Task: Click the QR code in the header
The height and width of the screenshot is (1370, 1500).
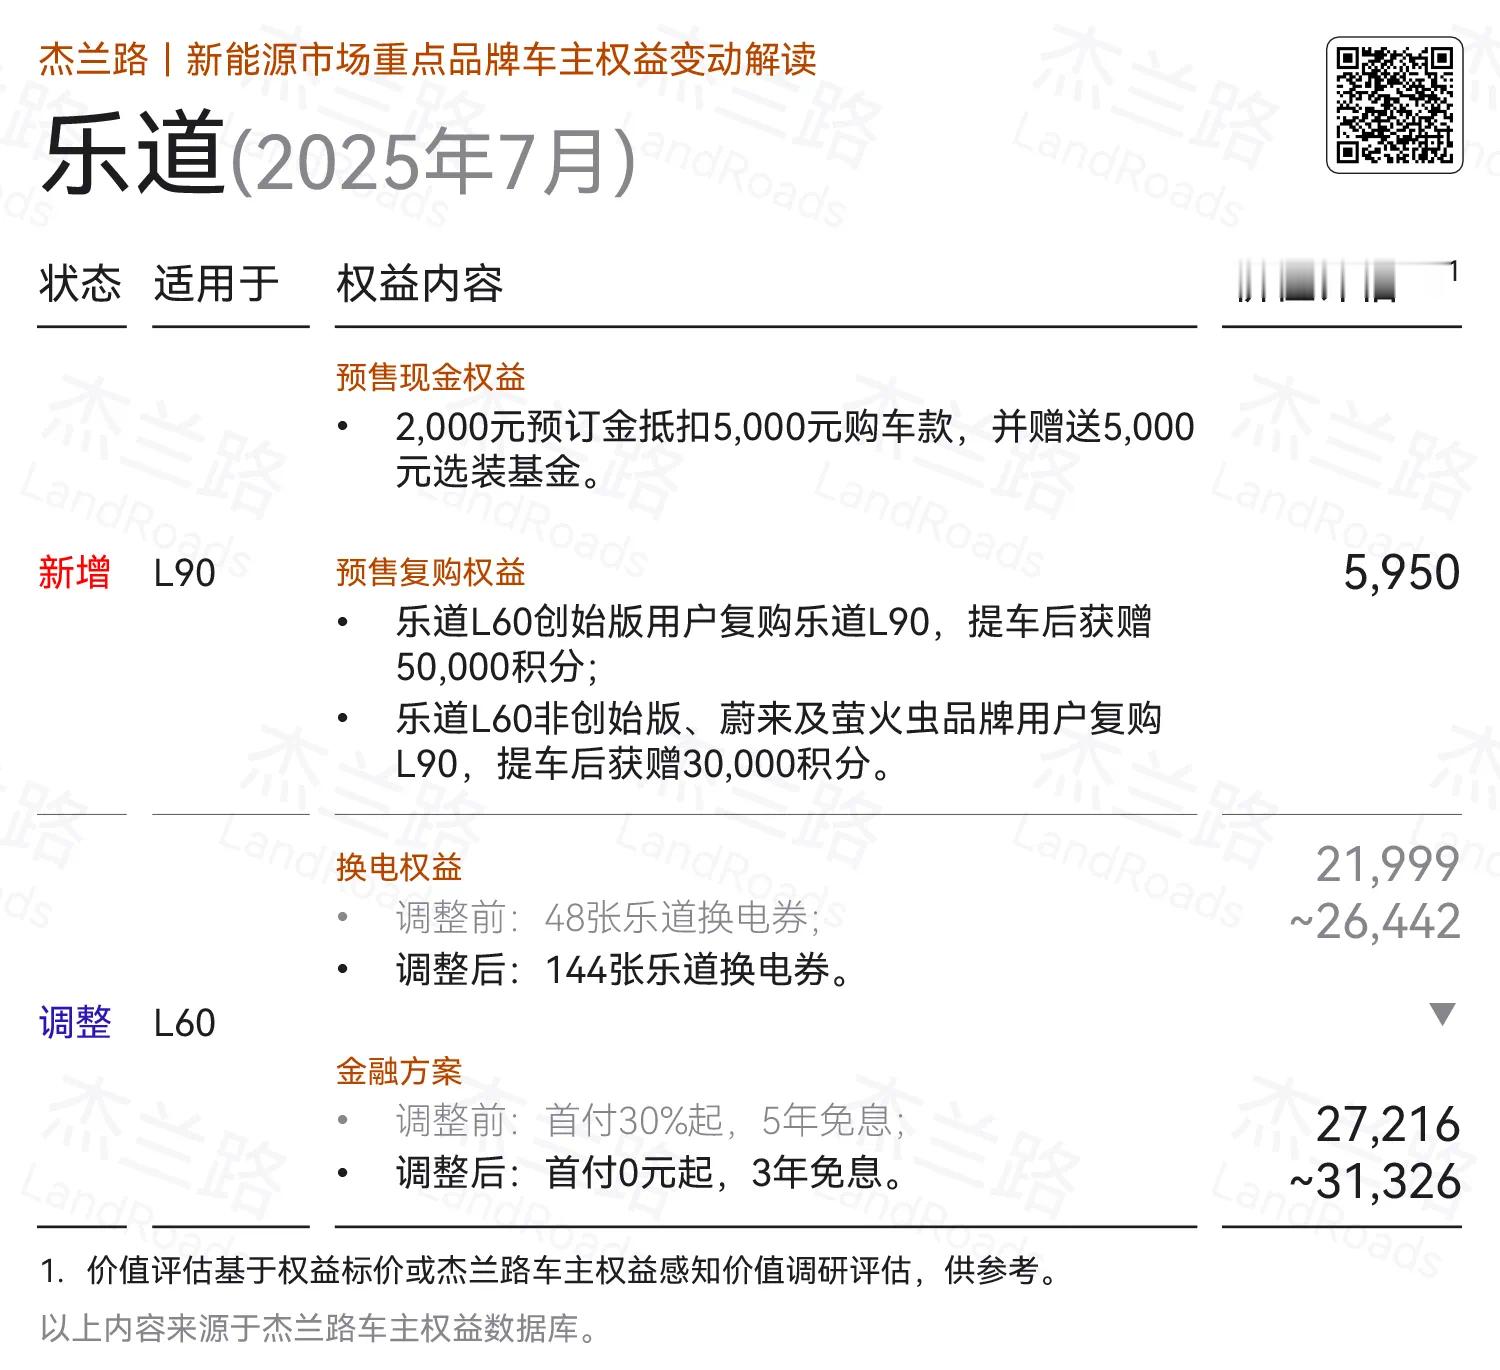Action: coord(1394,105)
